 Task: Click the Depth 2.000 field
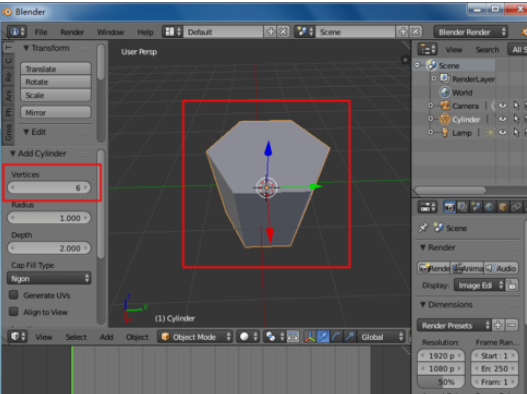click(49, 248)
